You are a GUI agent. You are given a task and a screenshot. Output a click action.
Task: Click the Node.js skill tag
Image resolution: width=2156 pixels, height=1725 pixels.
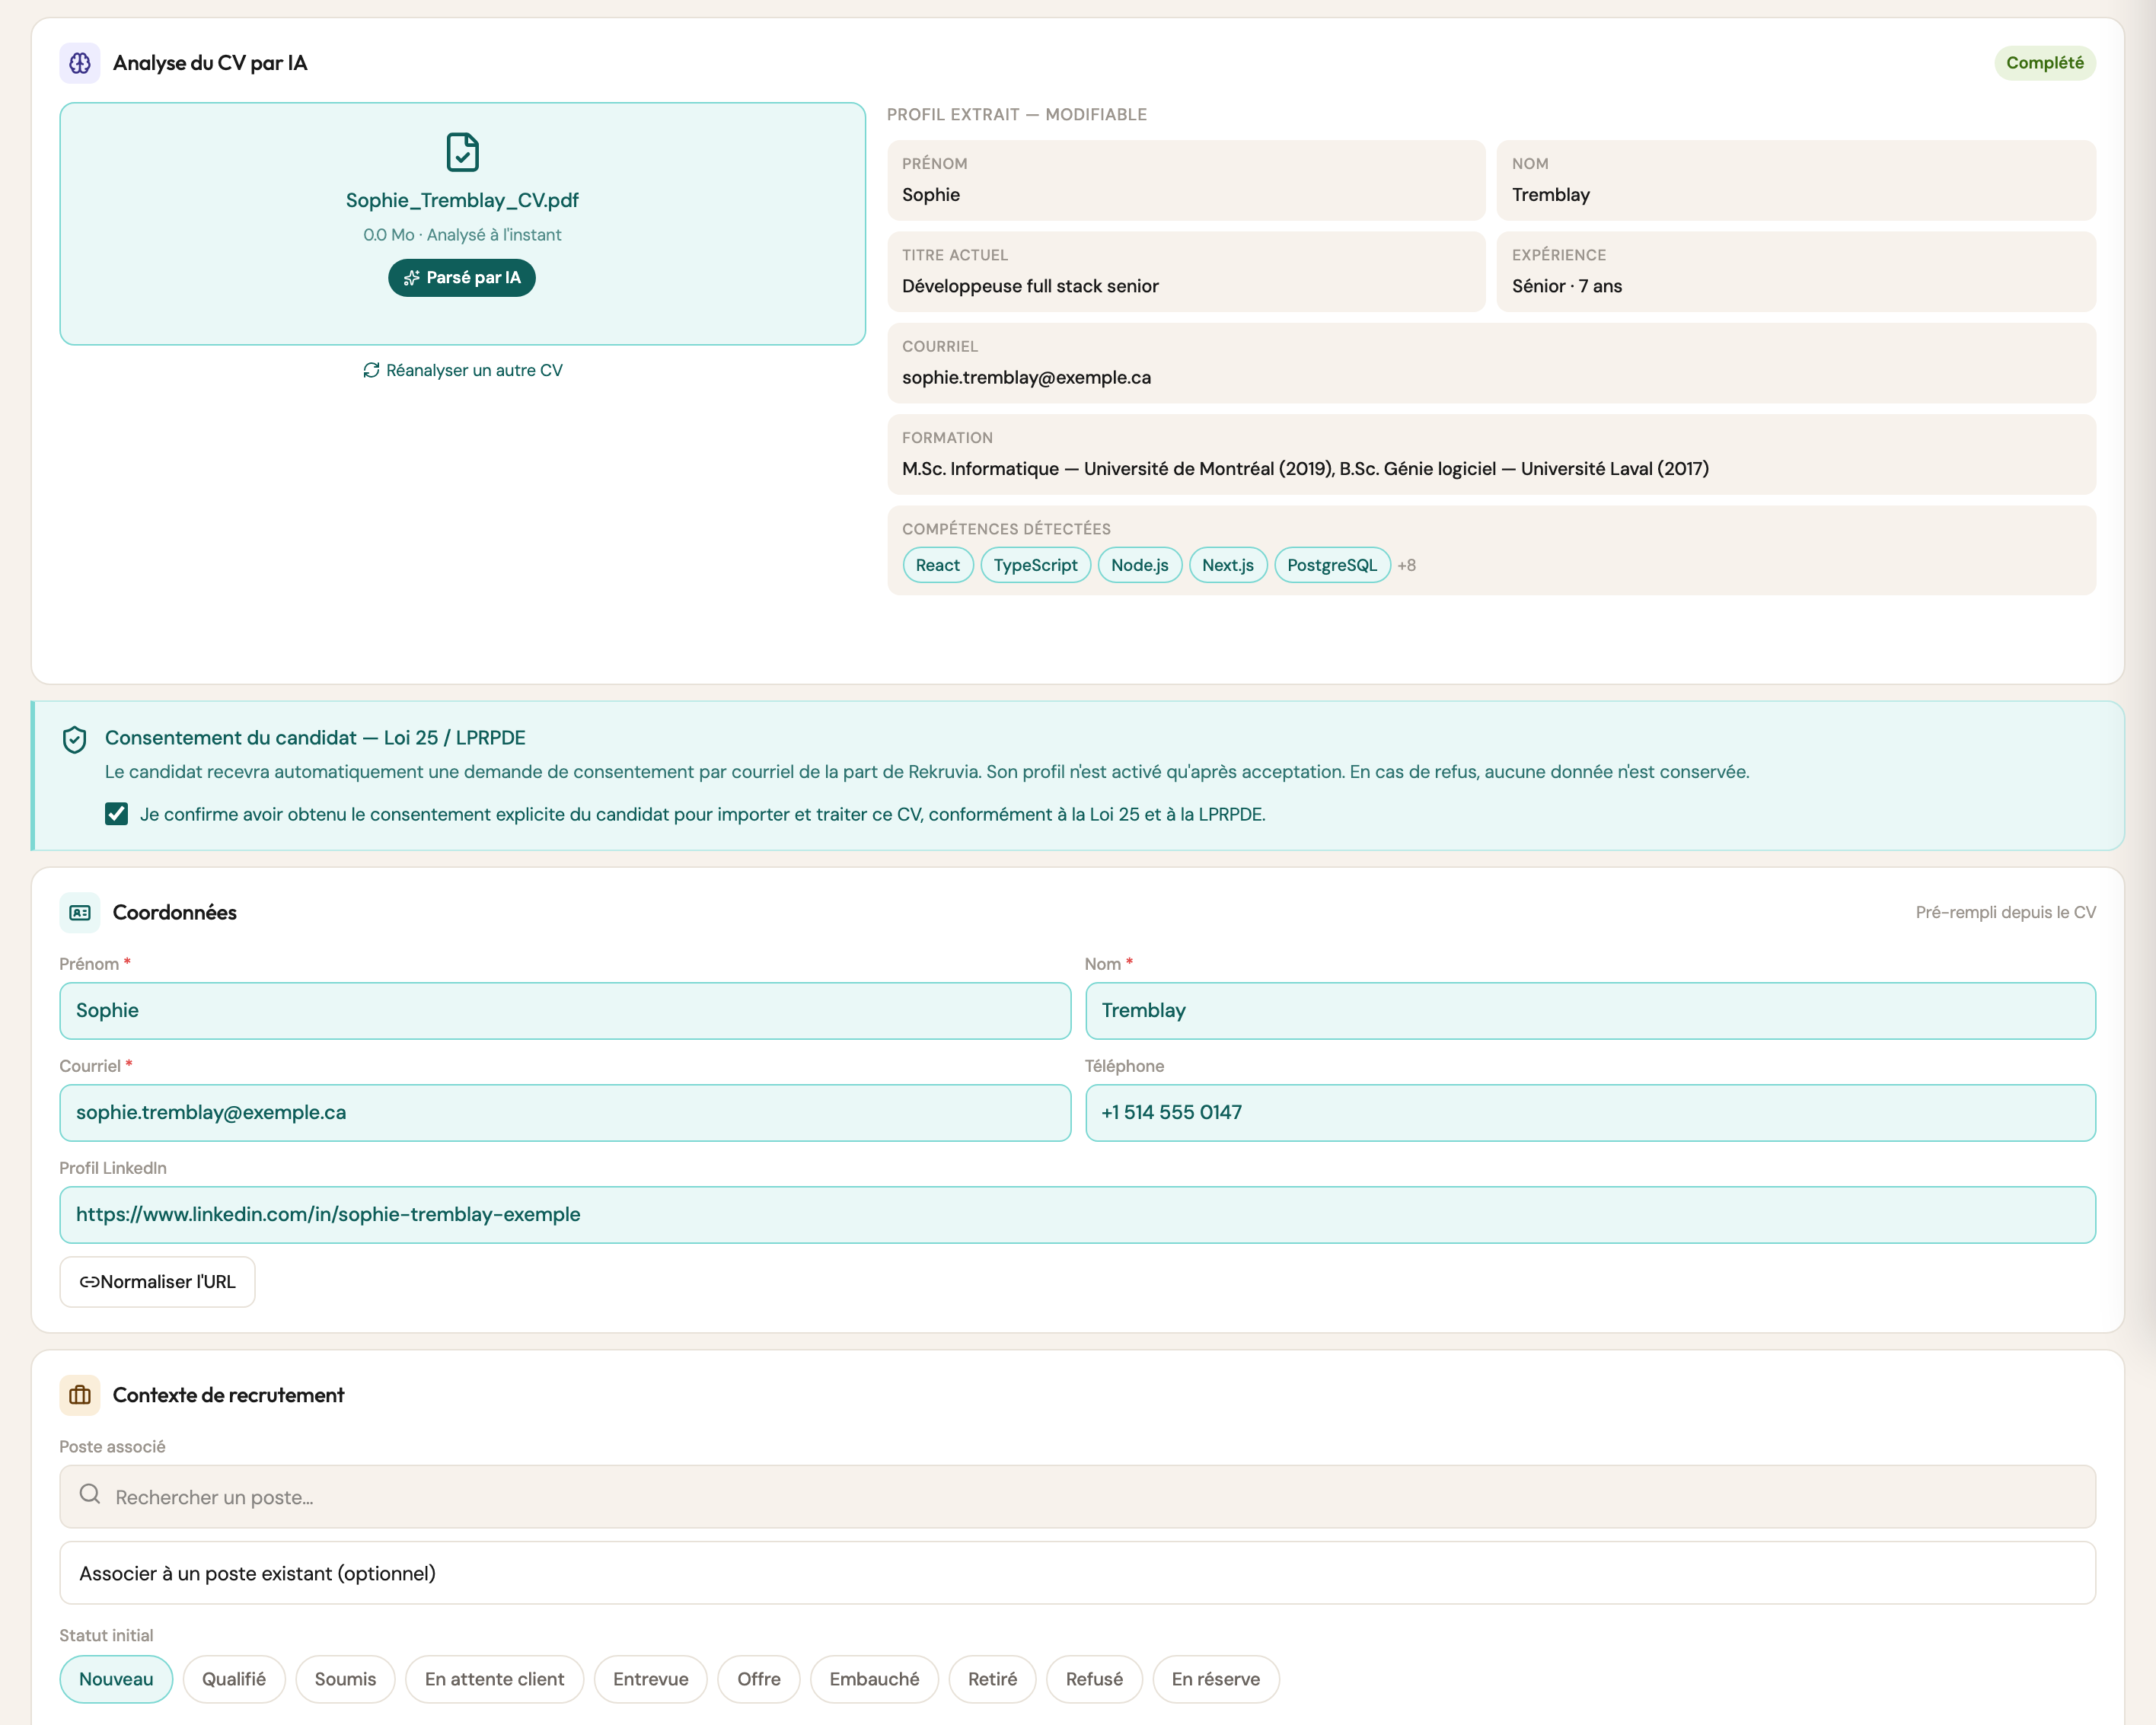(x=1140, y=565)
